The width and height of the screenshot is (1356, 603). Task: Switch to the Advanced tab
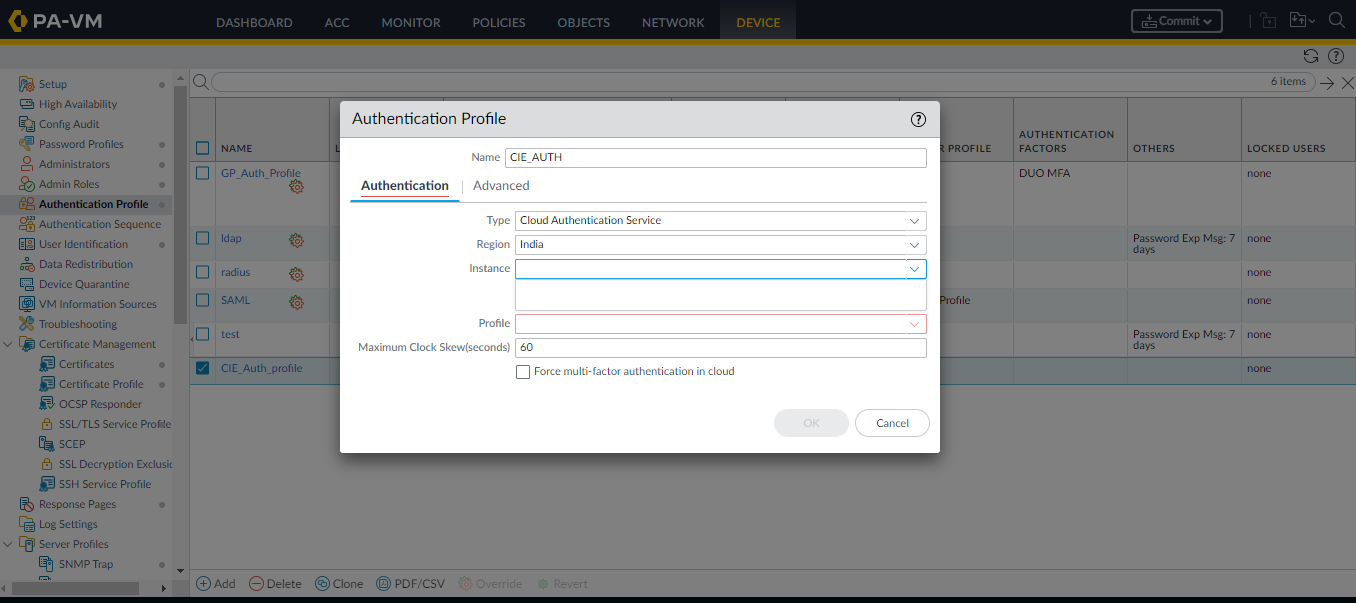[501, 186]
